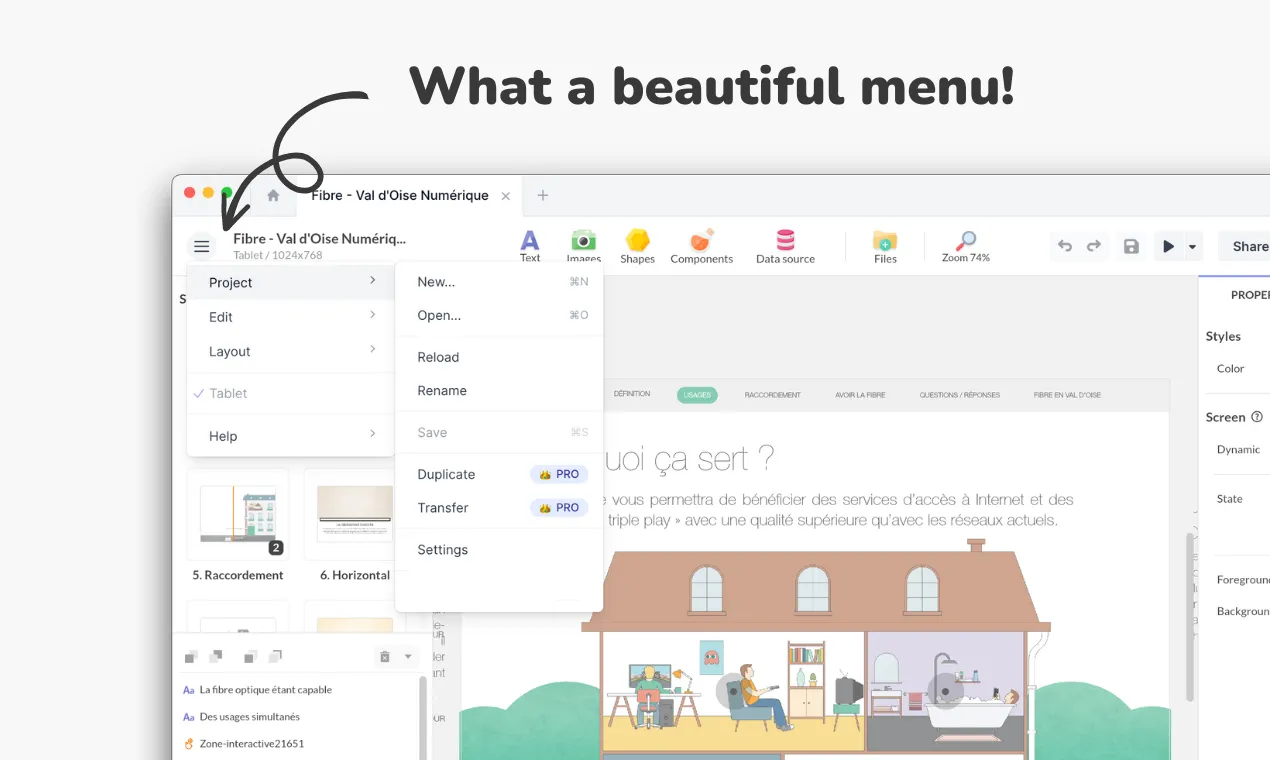This screenshot has height=760, width=1270.
Task: Choose Duplicate from Project submenu
Action: pyautogui.click(x=446, y=474)
